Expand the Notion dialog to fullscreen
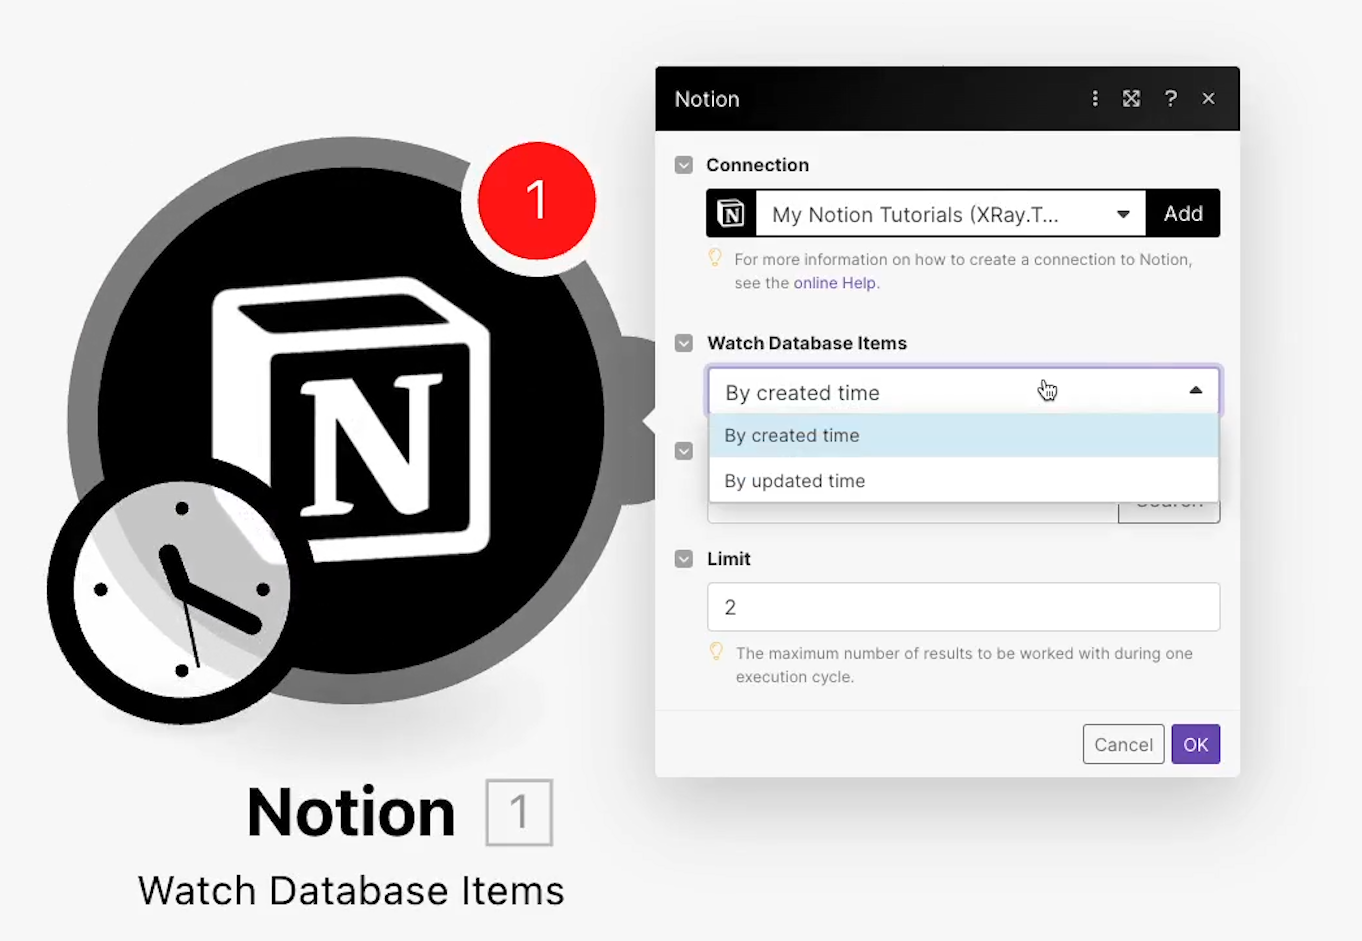The image size is (1362, 941). (x=1131, y=98)
